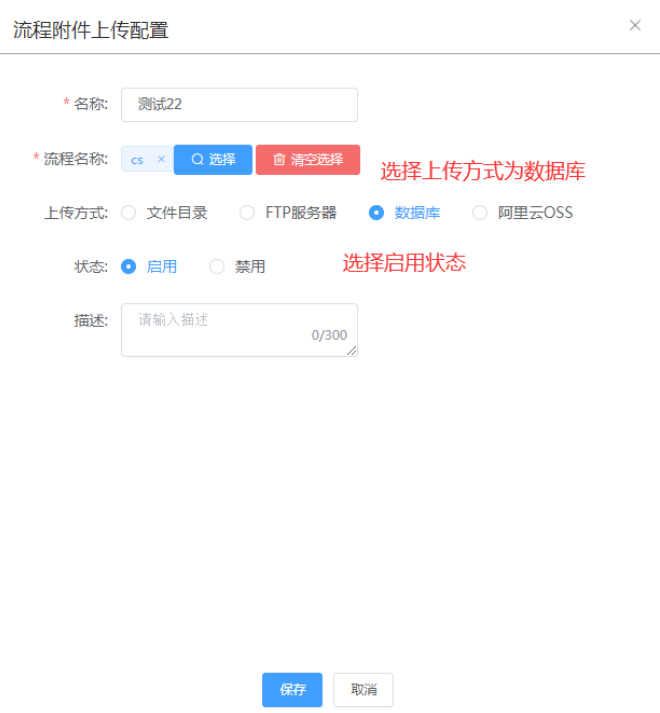Select the FTP服务器 upload method radio
The height and width of the screenshot is (713, 660).
point(247,213)
